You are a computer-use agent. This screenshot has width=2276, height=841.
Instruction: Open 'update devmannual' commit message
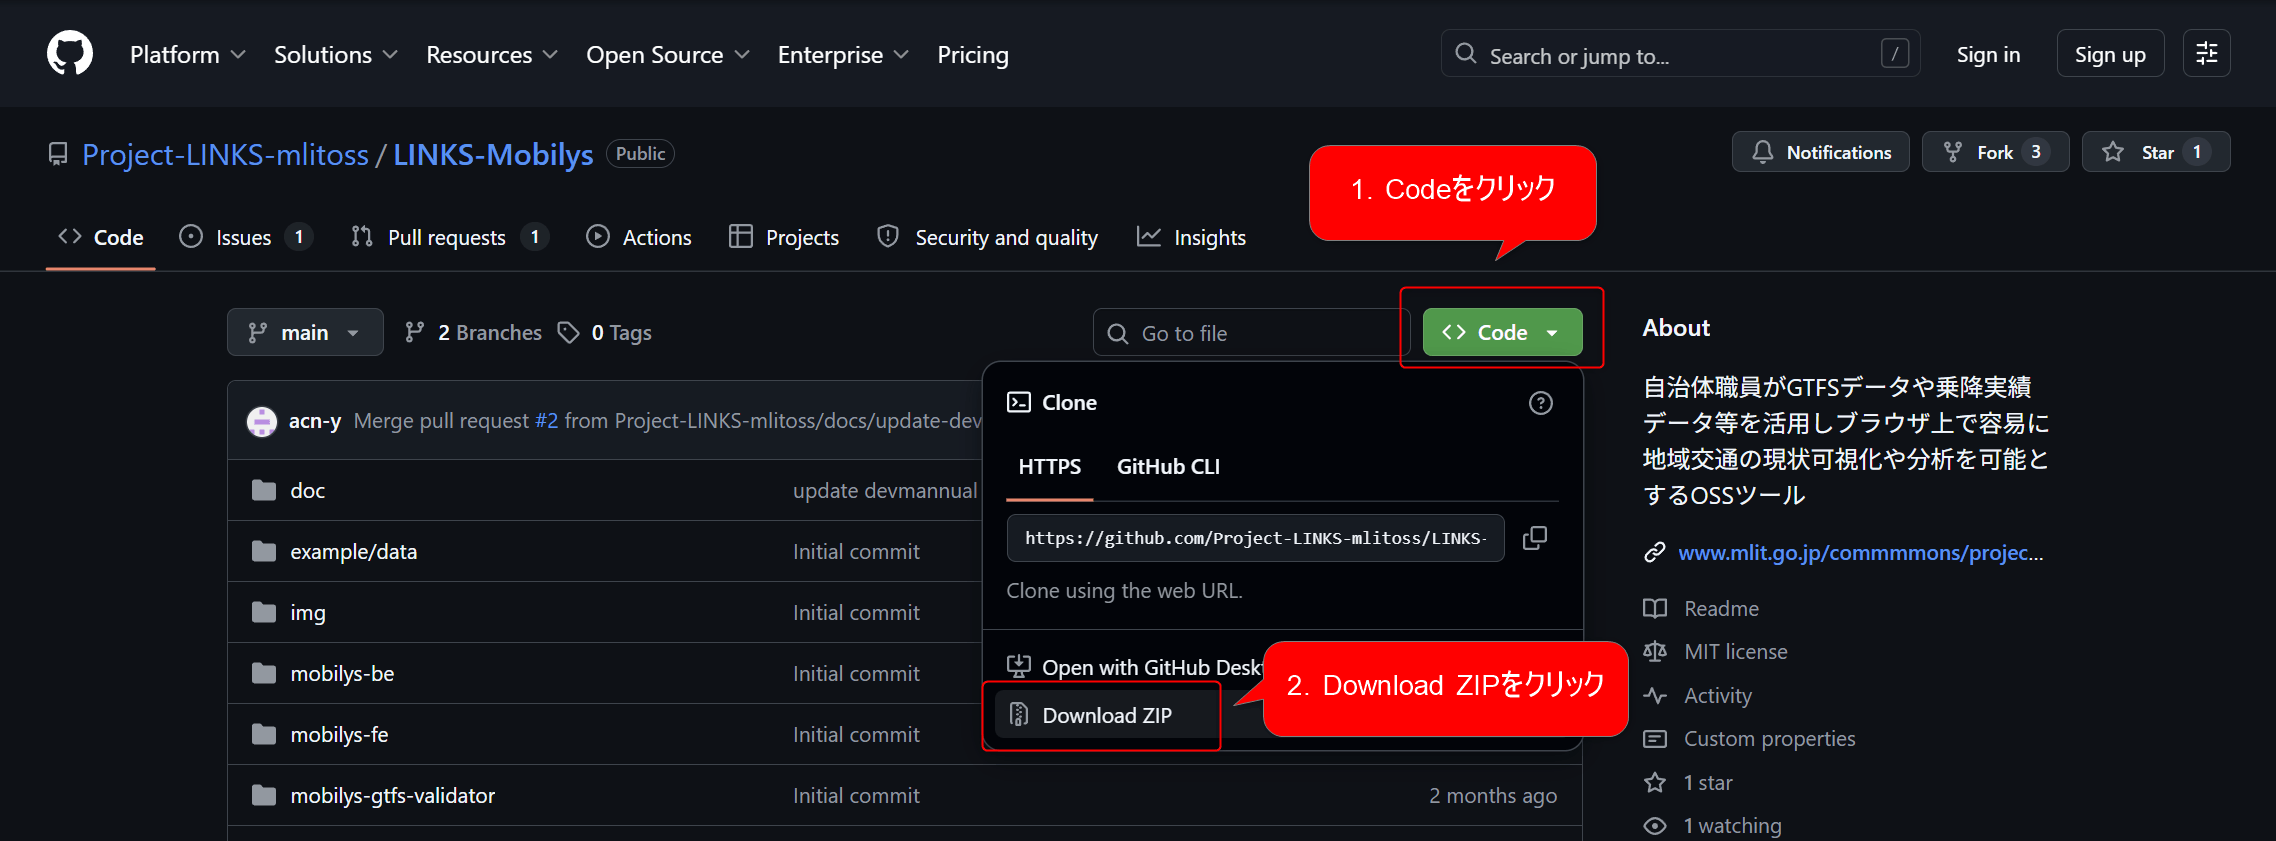(x=885, y=491)
